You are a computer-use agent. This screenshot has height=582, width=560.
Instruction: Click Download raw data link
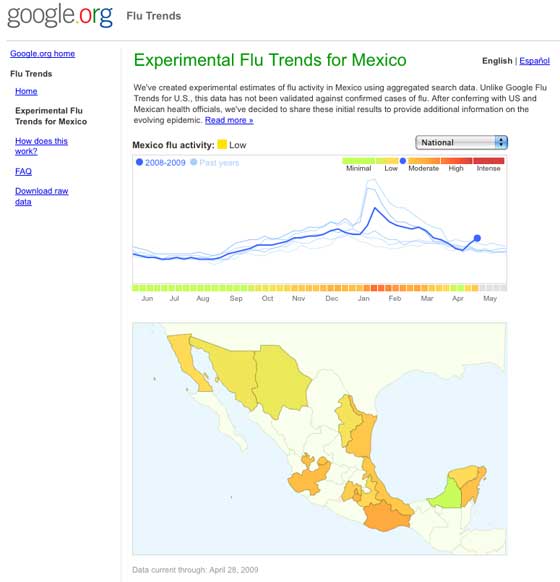(x=42, y=196)
